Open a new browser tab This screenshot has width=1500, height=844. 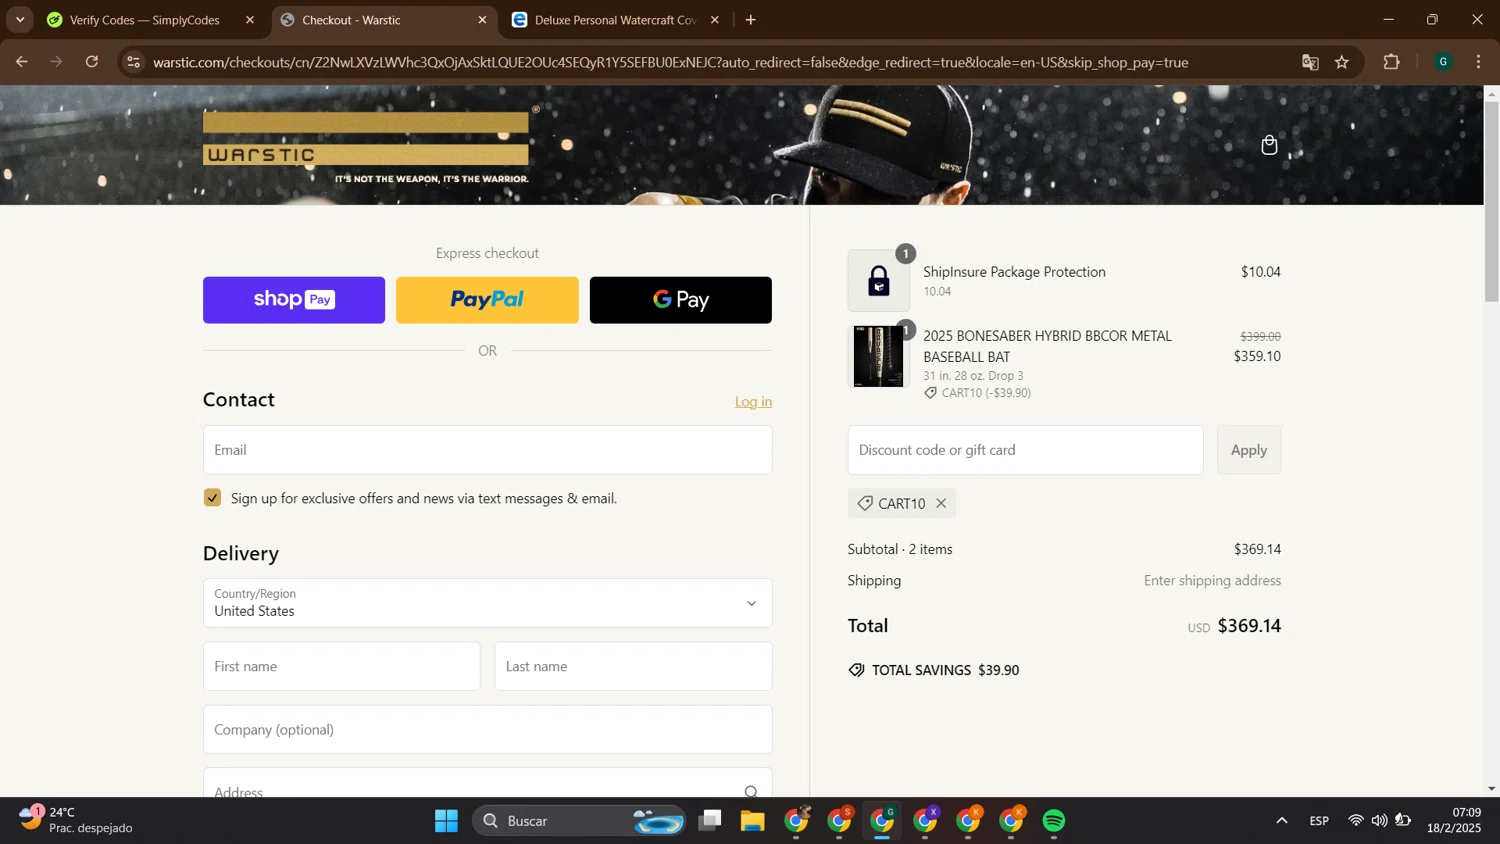click(751, 20)
